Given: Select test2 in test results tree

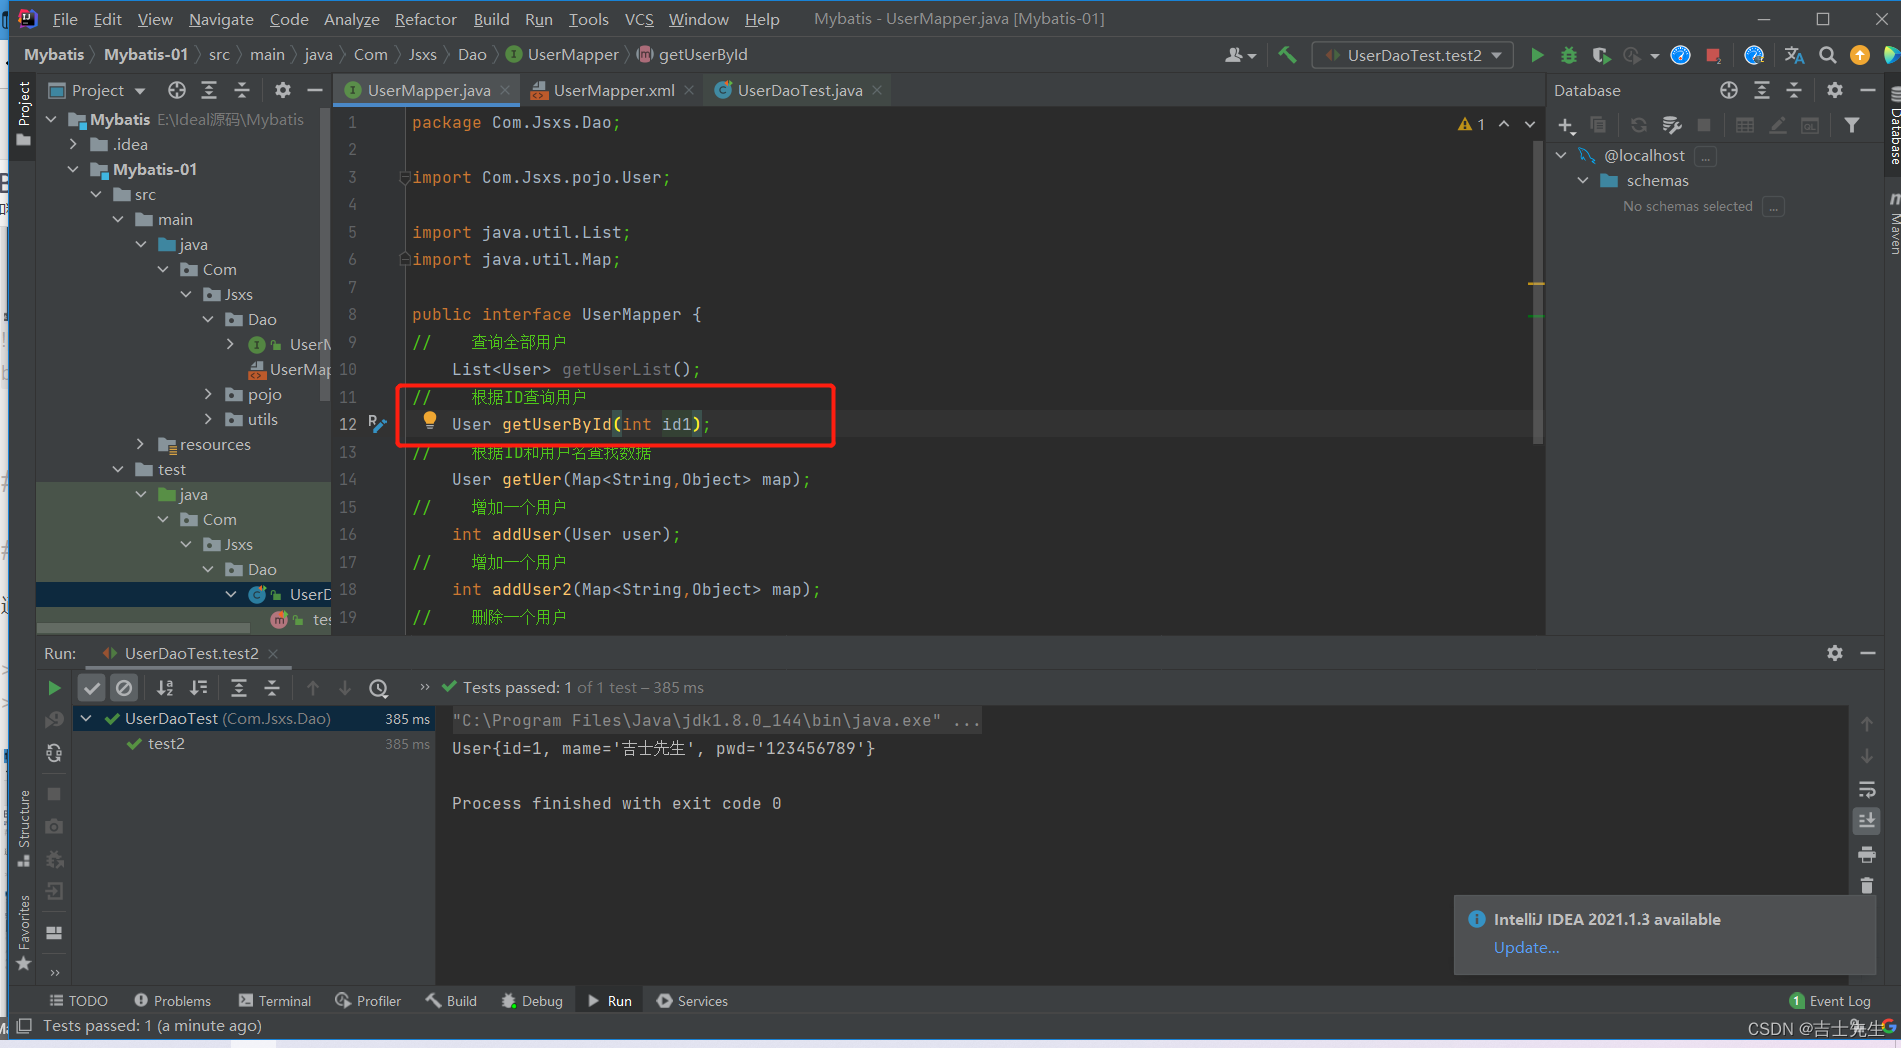Looking at the screenshot, I should (166, 744).
